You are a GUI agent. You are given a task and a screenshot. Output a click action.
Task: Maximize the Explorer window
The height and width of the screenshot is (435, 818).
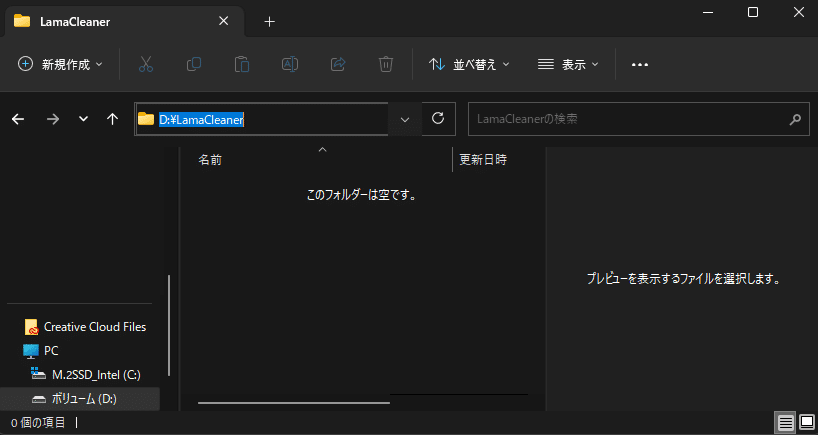753,12
